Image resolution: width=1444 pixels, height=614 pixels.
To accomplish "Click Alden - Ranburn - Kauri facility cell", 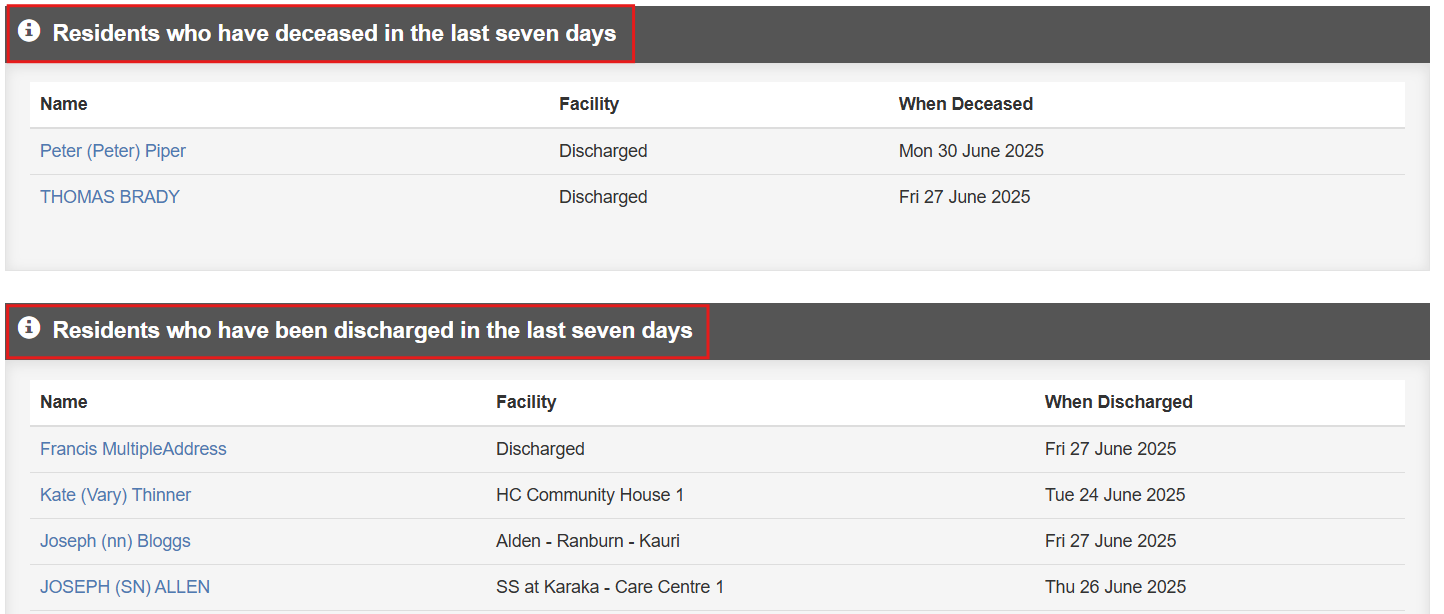I will 588,541.
